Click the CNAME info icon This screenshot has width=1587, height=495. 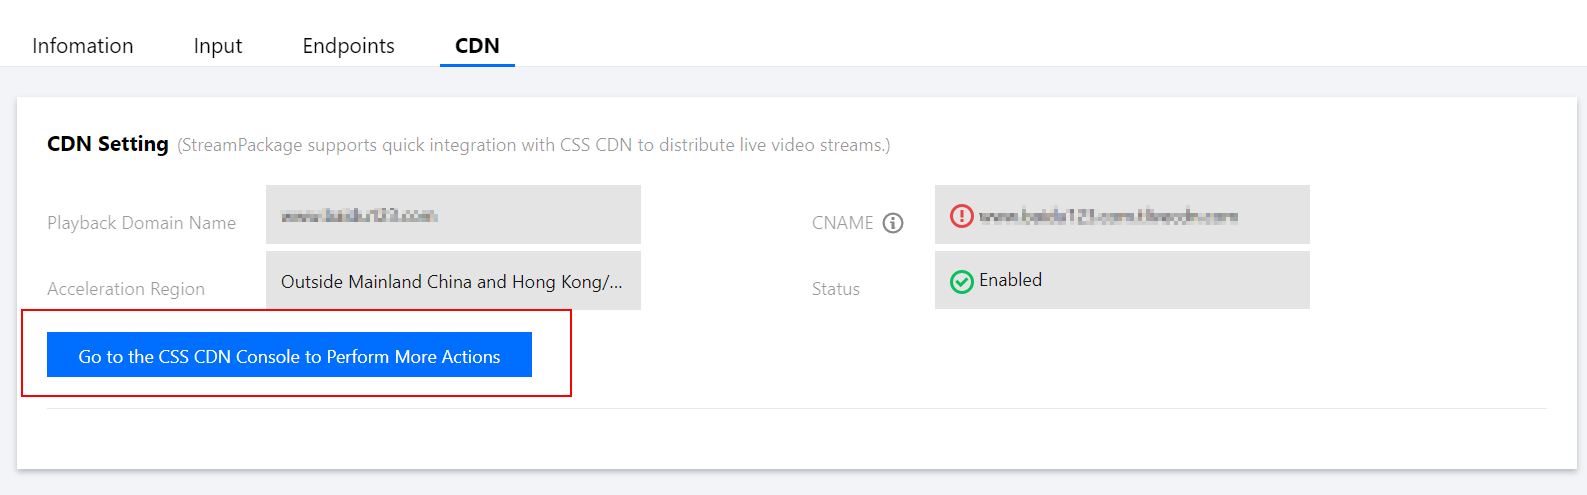click(x=893, y=223)
